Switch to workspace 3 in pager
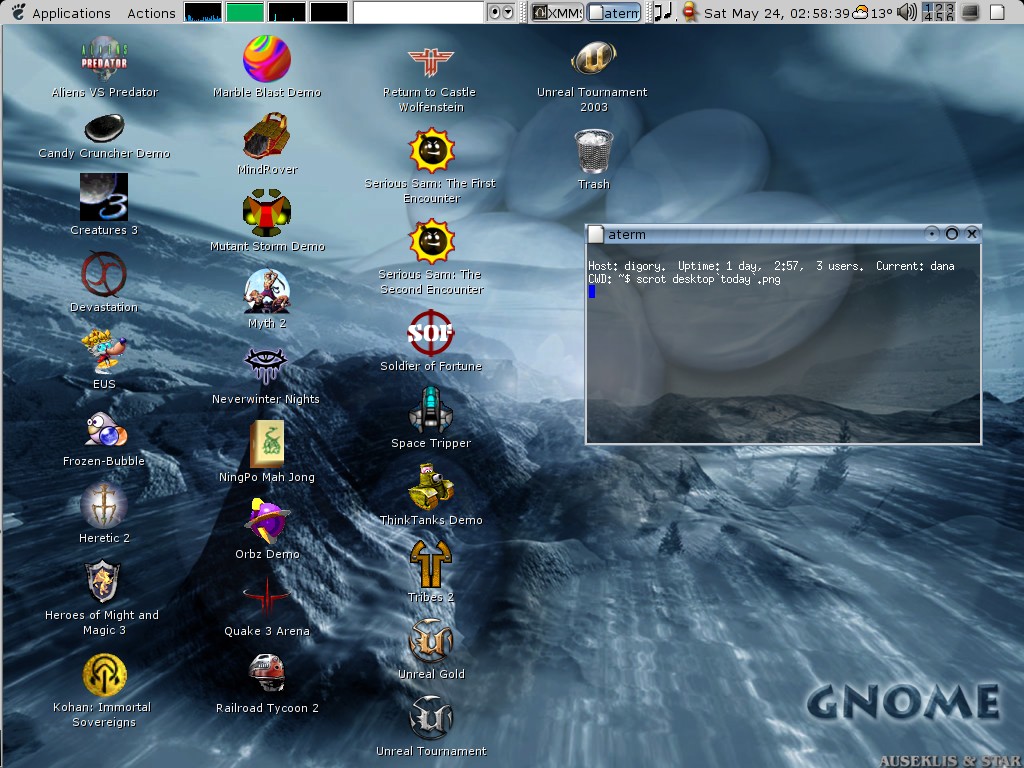Image resolution: width=1024 pixels, height=768 pixels. point(950,7)
